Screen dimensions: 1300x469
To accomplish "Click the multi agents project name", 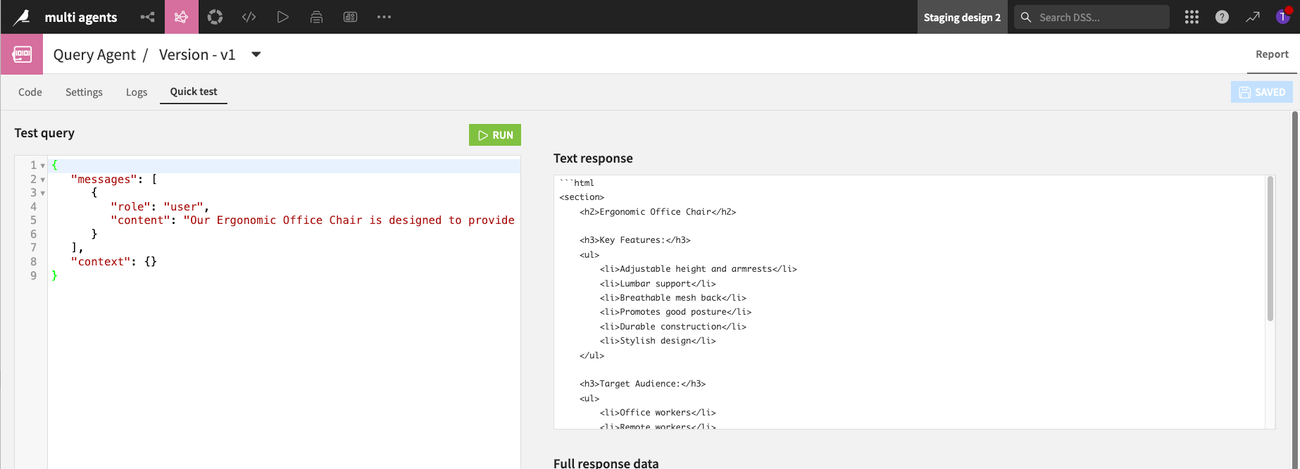I will pos(81,17).
